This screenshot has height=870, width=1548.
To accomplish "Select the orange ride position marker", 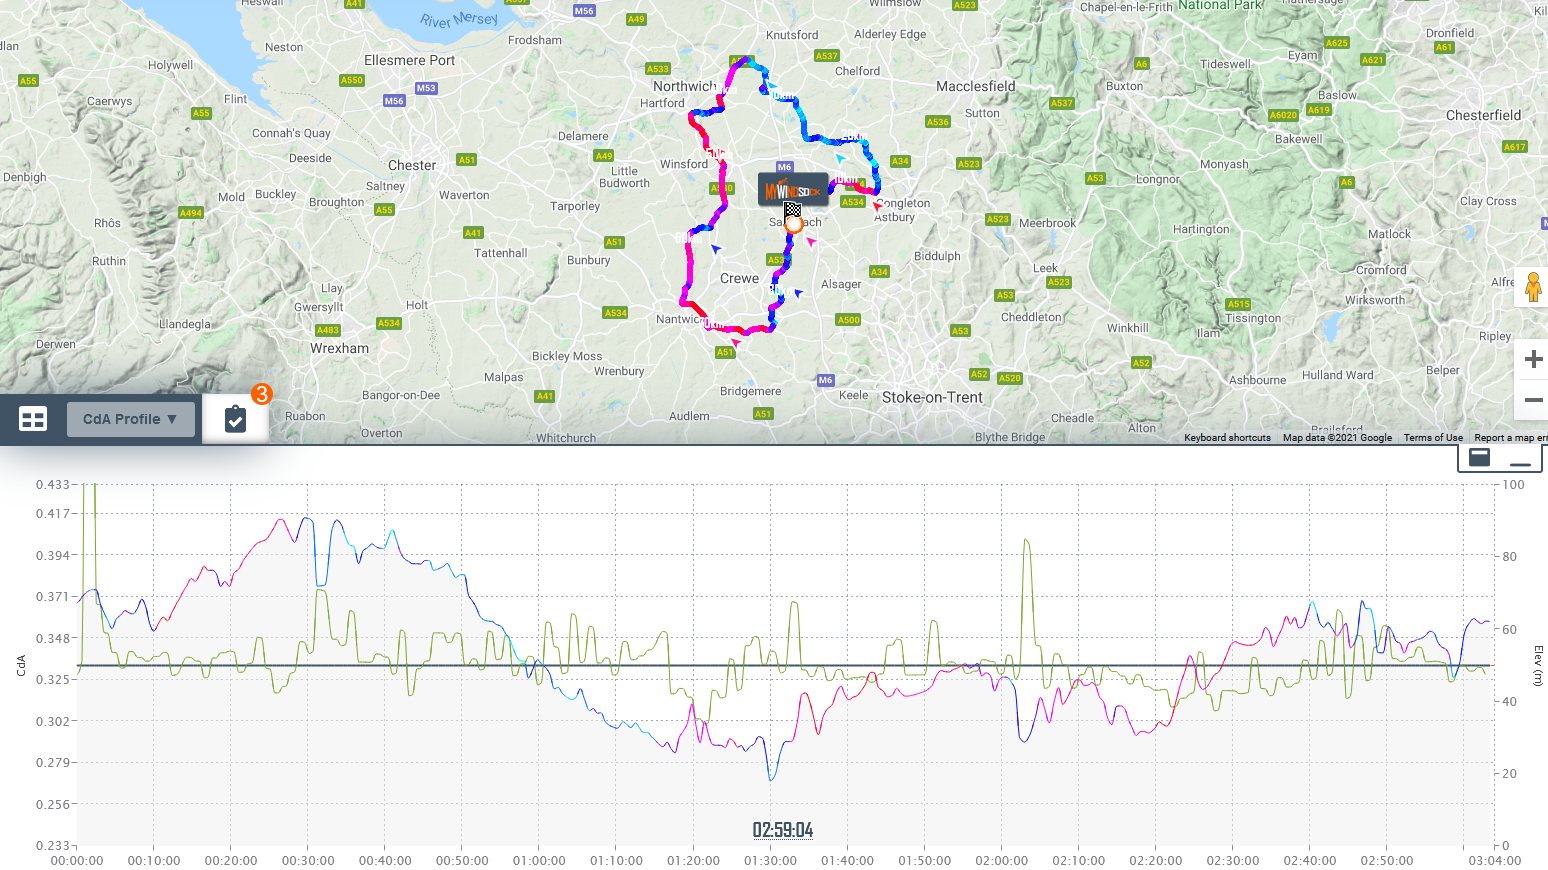I will coord(793,224).
